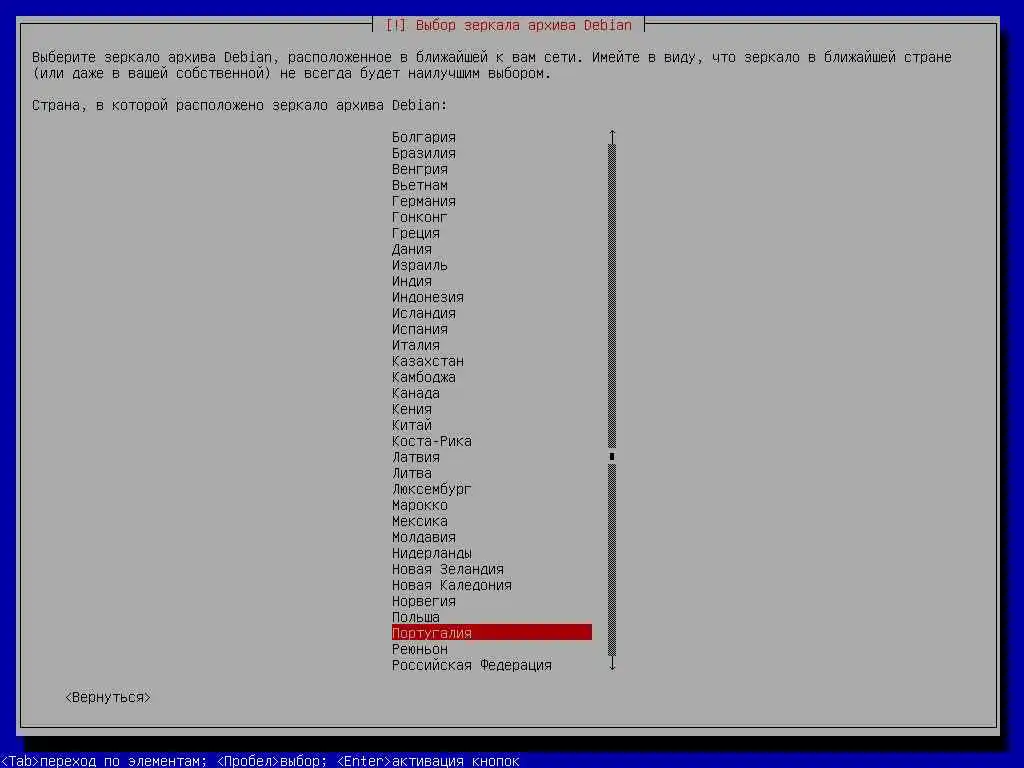Pick Израиль from the list
Viewport: 1024px width, 768px height.
tap(420, 265)
